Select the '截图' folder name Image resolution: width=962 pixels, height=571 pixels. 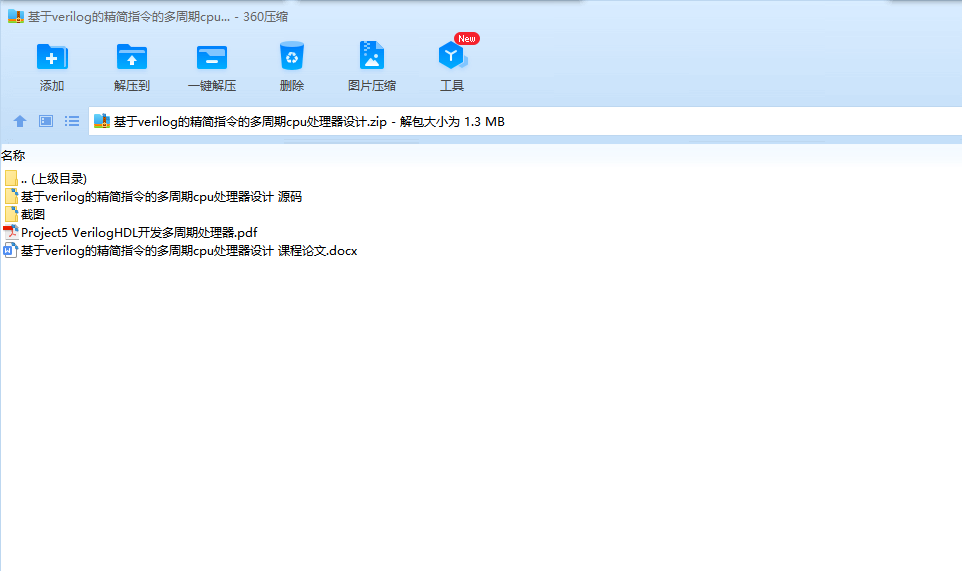point(33,214)
